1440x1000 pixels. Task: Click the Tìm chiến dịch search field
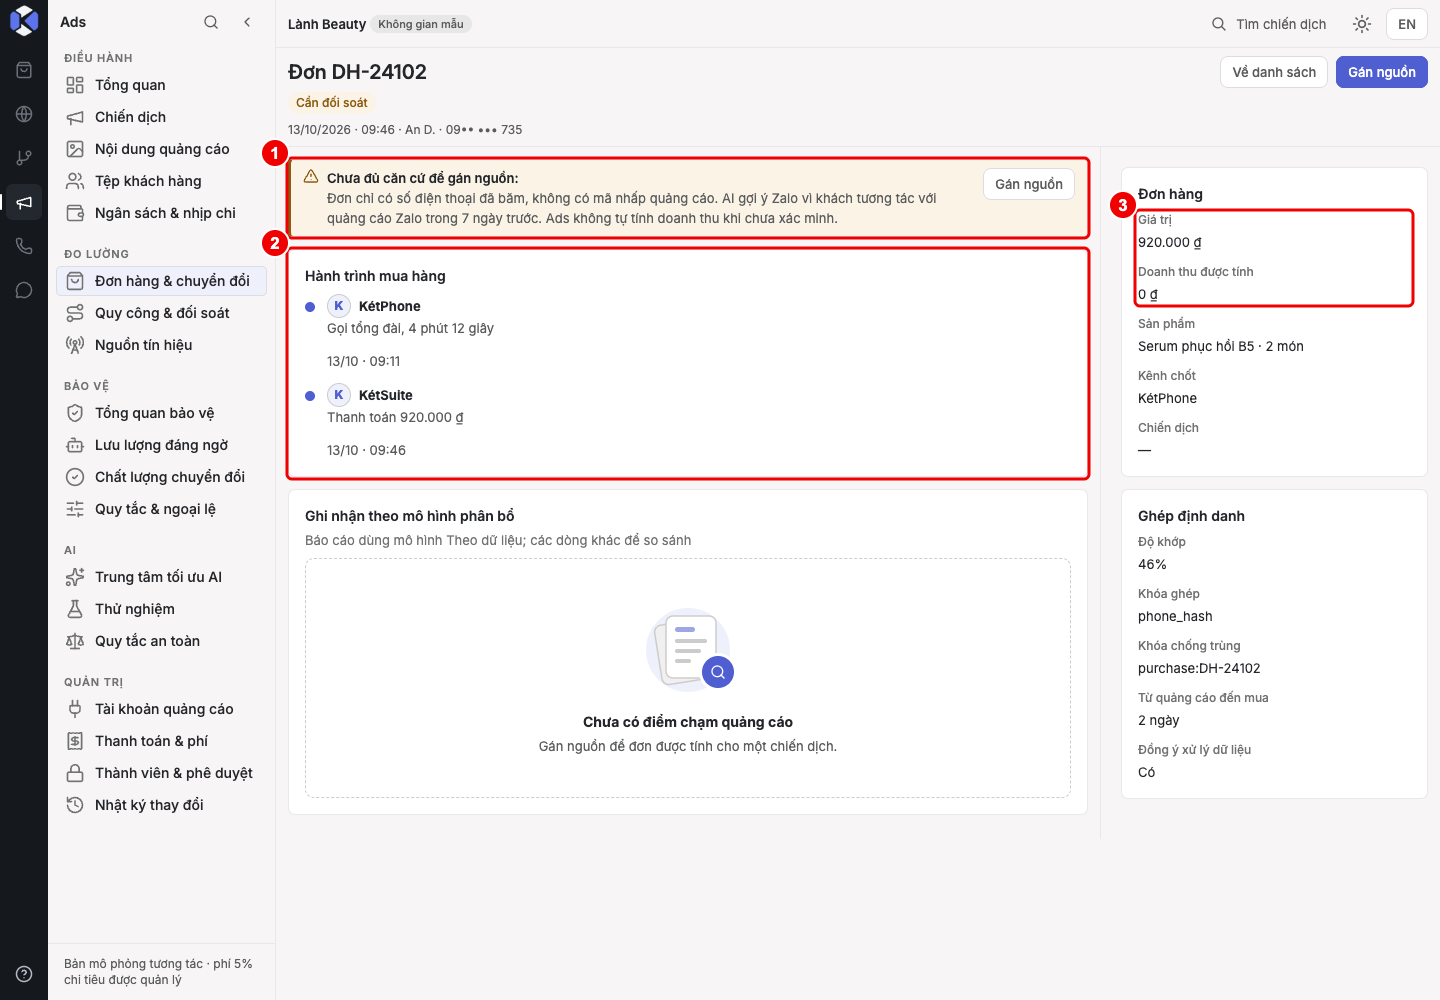pos(1269,24)
